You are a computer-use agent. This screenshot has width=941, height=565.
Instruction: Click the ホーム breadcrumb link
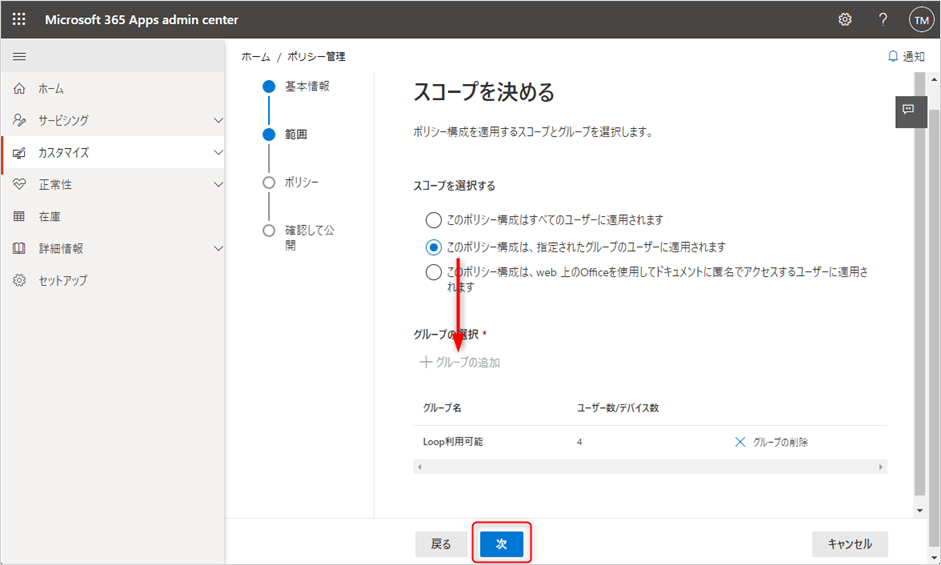(x=256, y=56)
